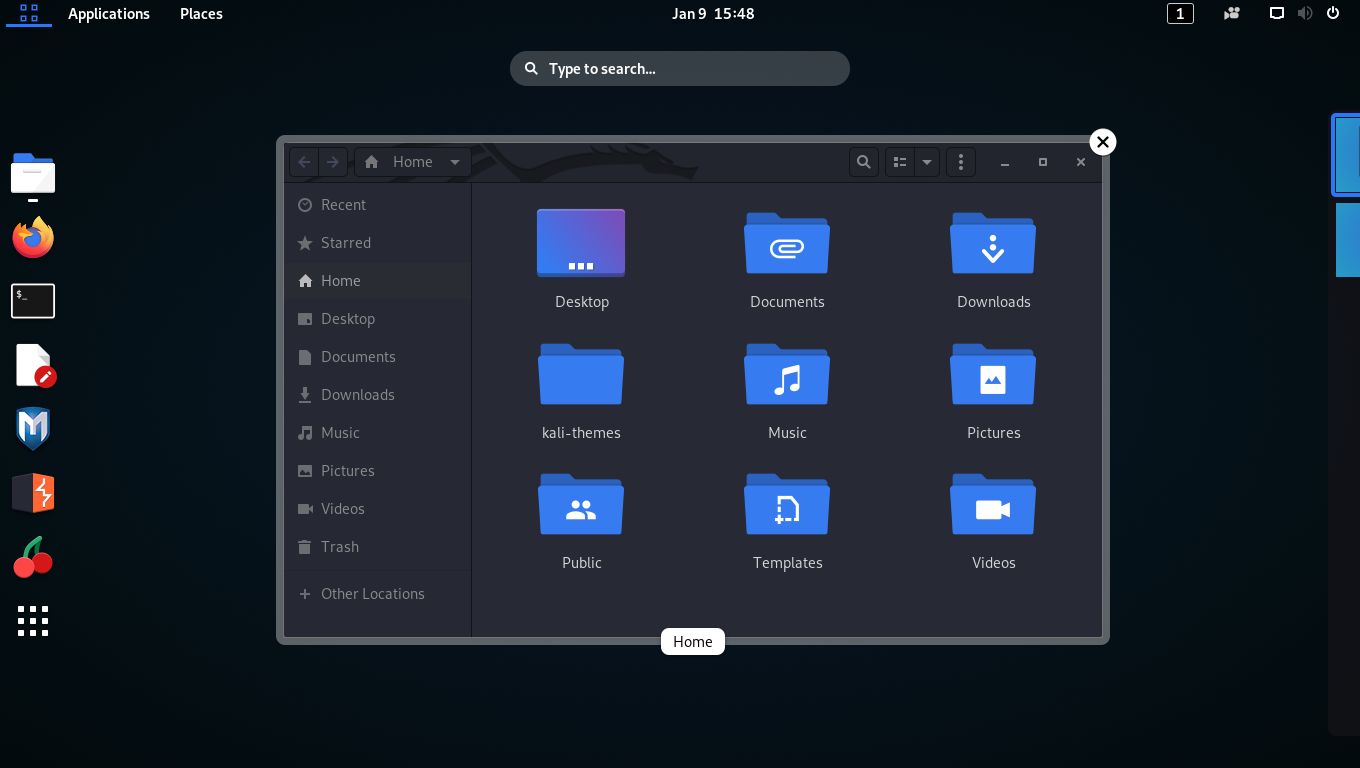This screenshot has height=768, width=1360.
Task: Launch Metasploit Framework from the dock
Action: 33,428
